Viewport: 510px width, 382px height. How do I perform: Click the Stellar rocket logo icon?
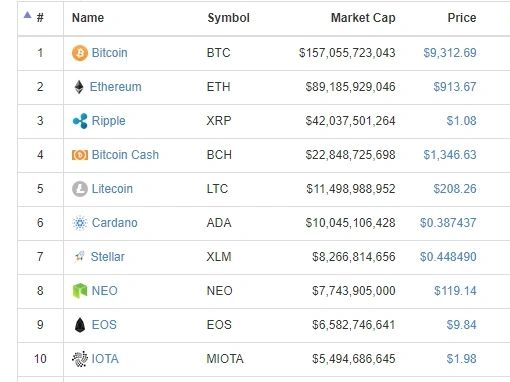pyautogui.click(x=79, y=257)
